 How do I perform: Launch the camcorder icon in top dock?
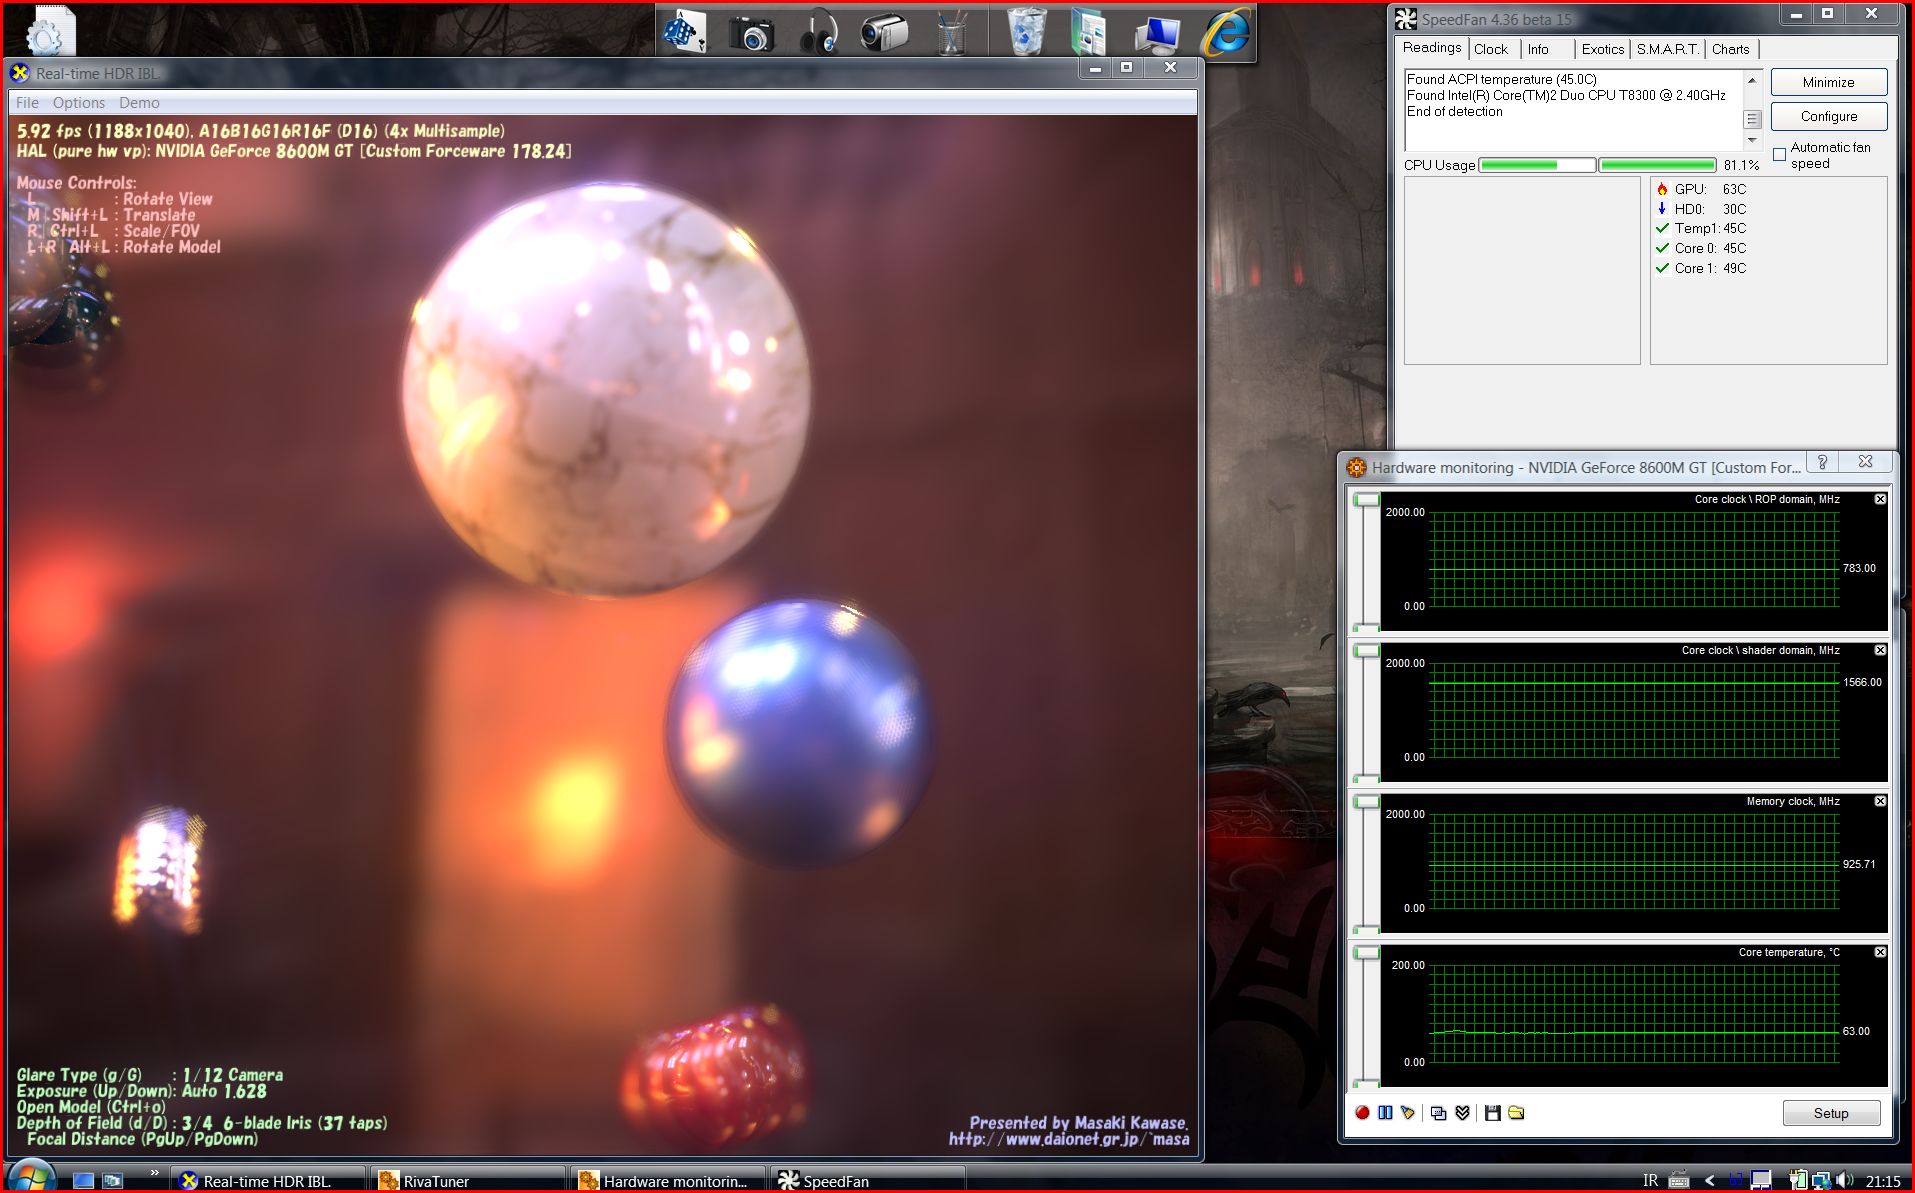[x=884, y=32]
